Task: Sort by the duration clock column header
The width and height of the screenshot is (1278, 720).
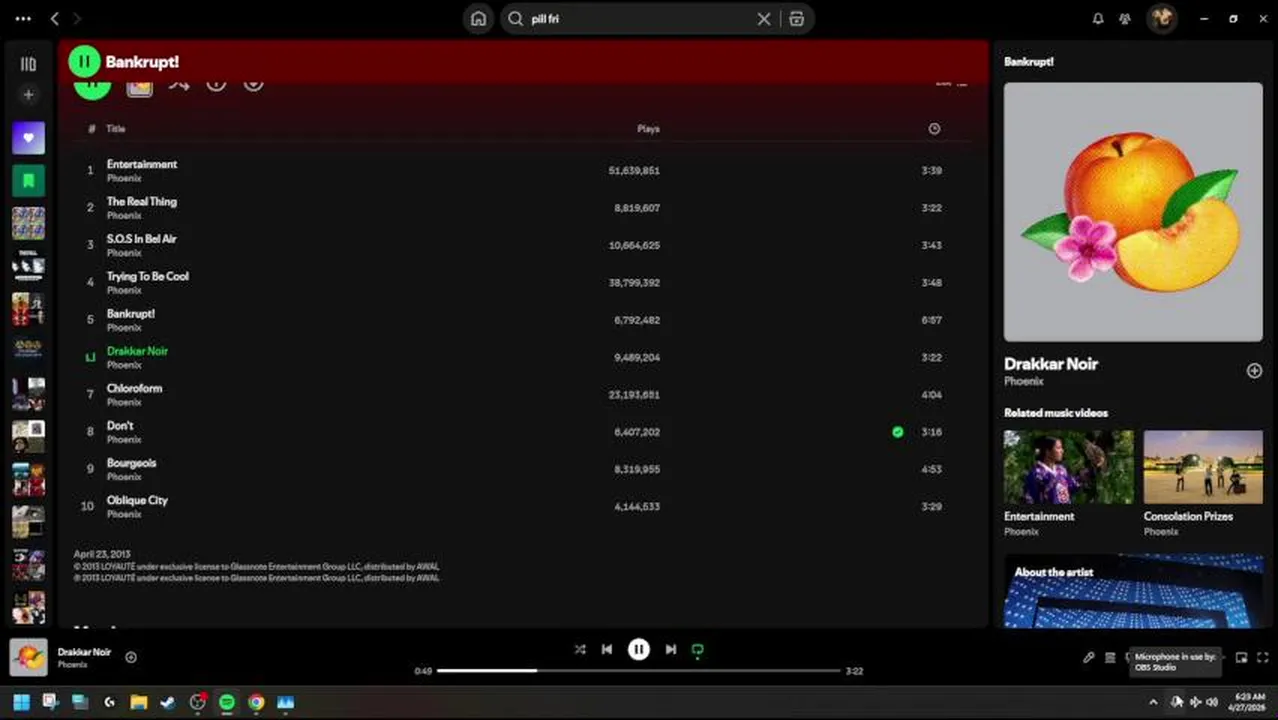Action: click(x=934, y=129)
